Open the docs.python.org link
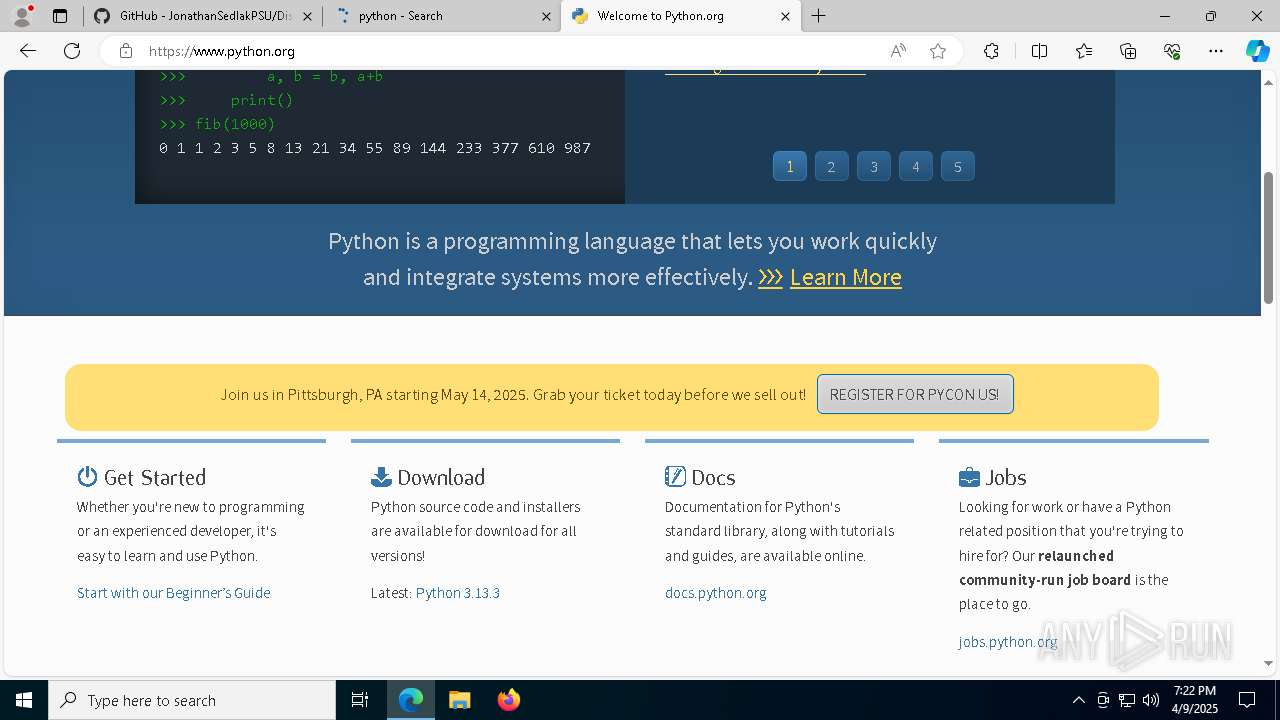Image resolution: width=1280 pixels, height=720 pixels. point(716,593)
